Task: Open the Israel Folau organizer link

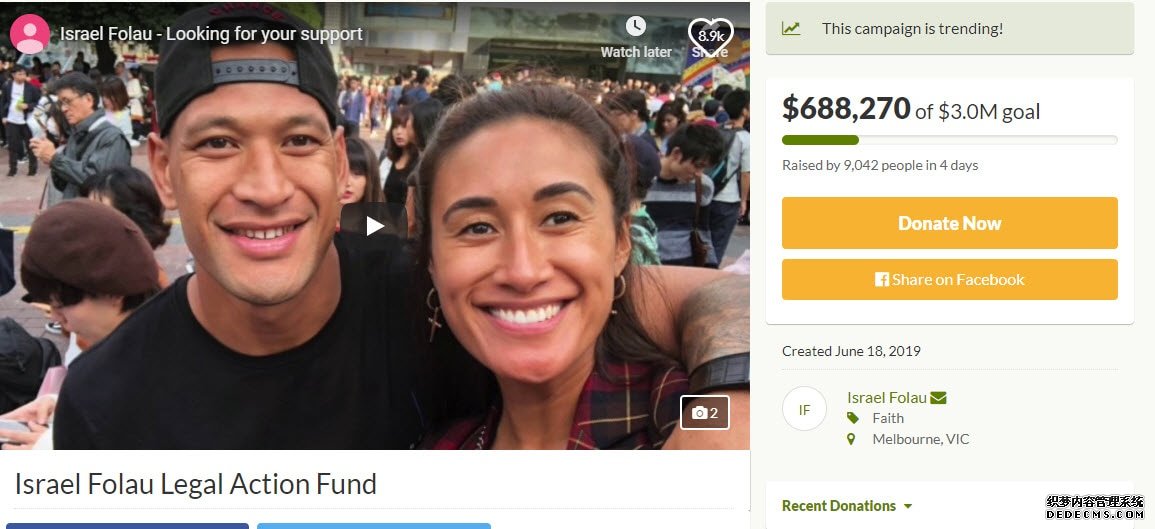Action: (x=887, y=398)
